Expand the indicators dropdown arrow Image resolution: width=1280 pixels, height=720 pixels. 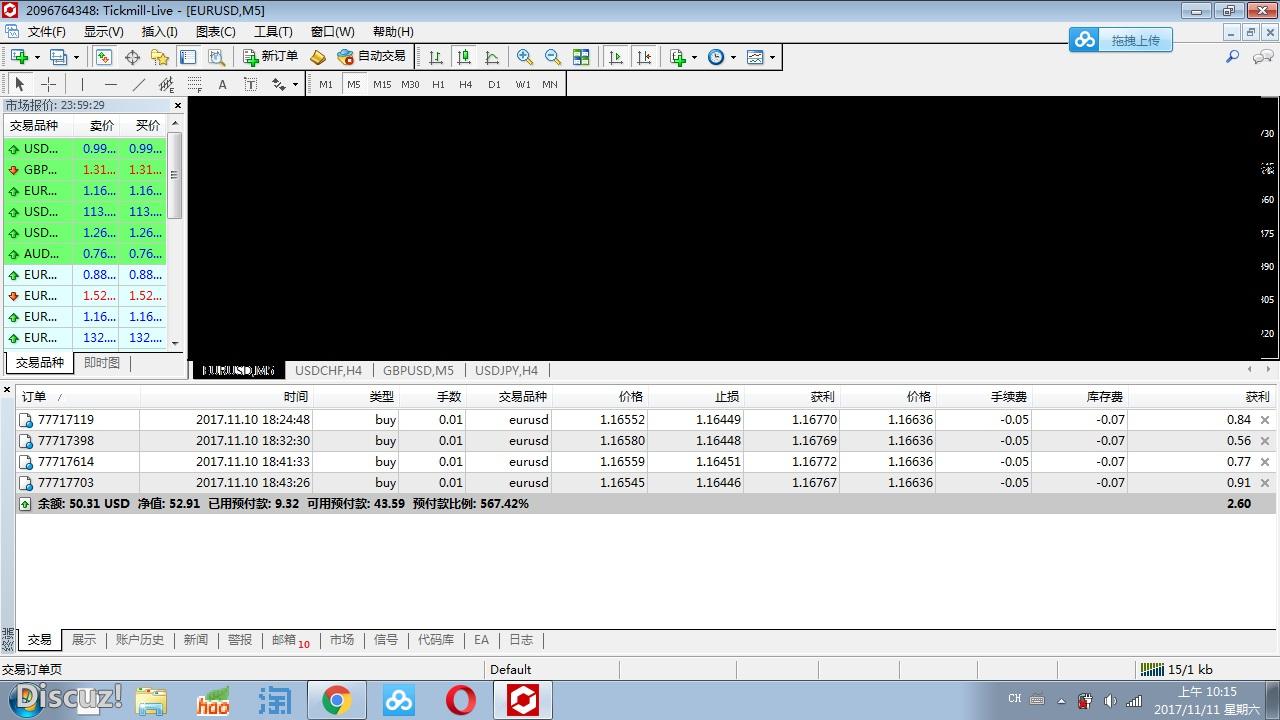pos(695,57)
